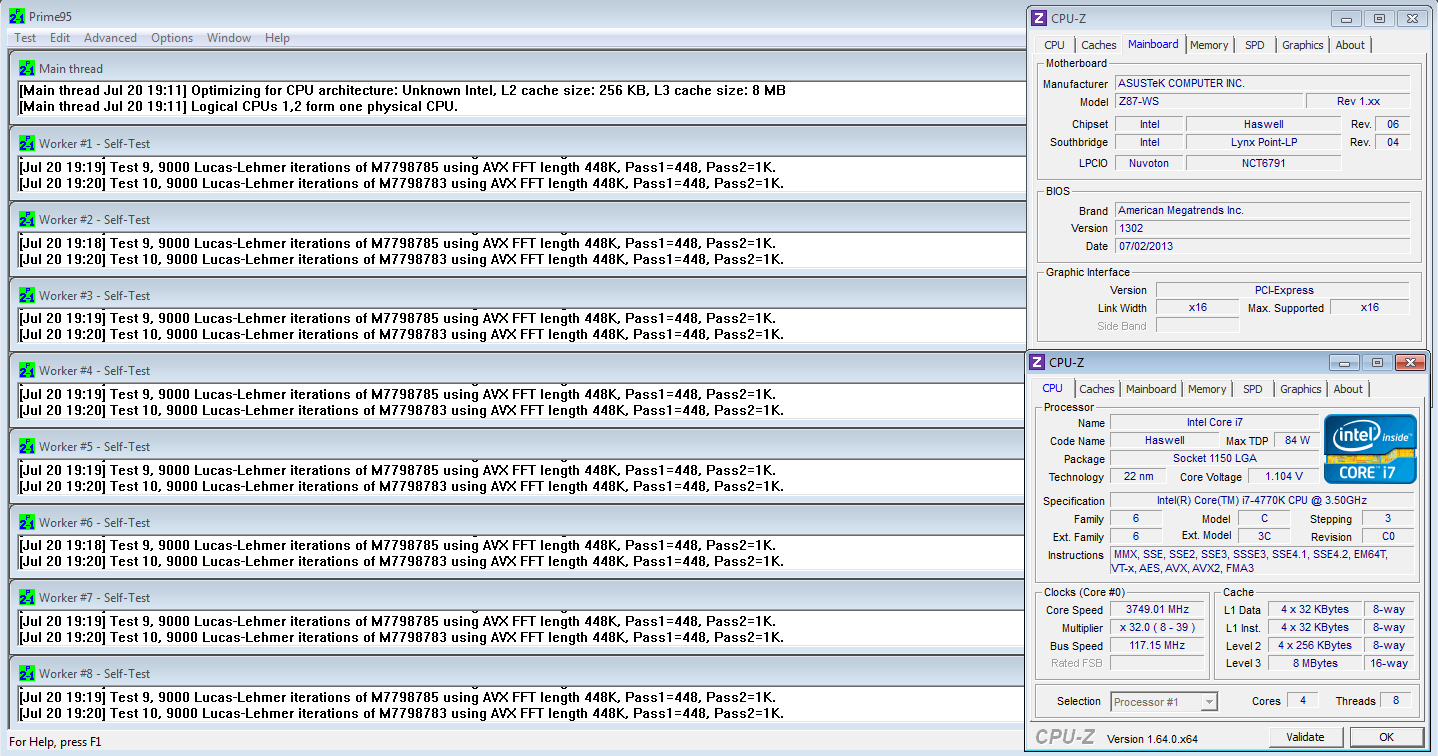Click the Worker #8 Self-Test window icon
Screen dimensions: 1438x756
27,673
